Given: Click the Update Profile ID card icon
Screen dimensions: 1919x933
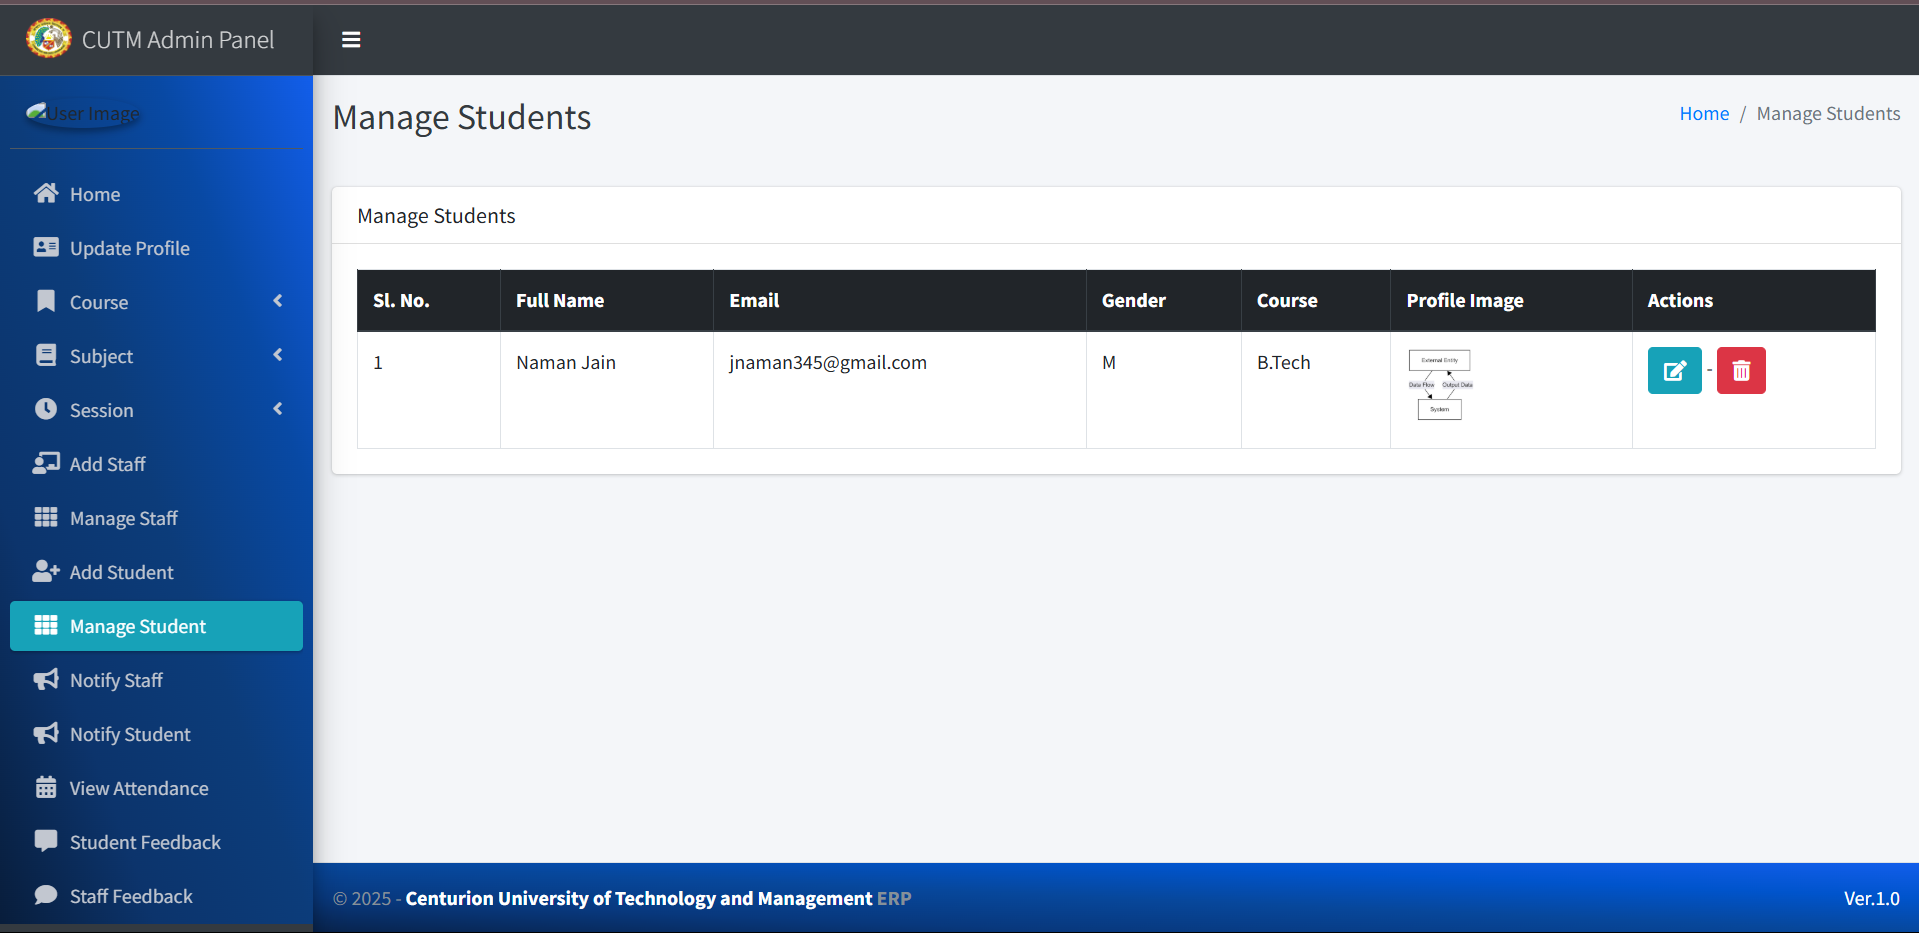Looking at the screenshot, I should pyautogui.click(x=46, y=247).
